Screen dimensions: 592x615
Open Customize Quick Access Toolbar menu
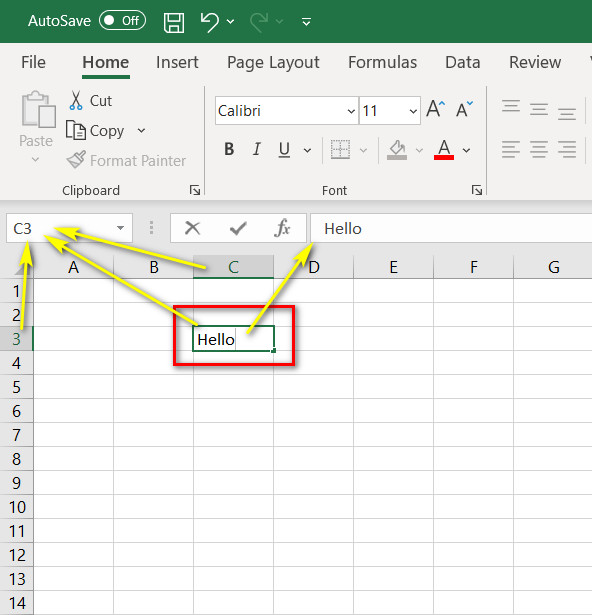click(306, 22)
